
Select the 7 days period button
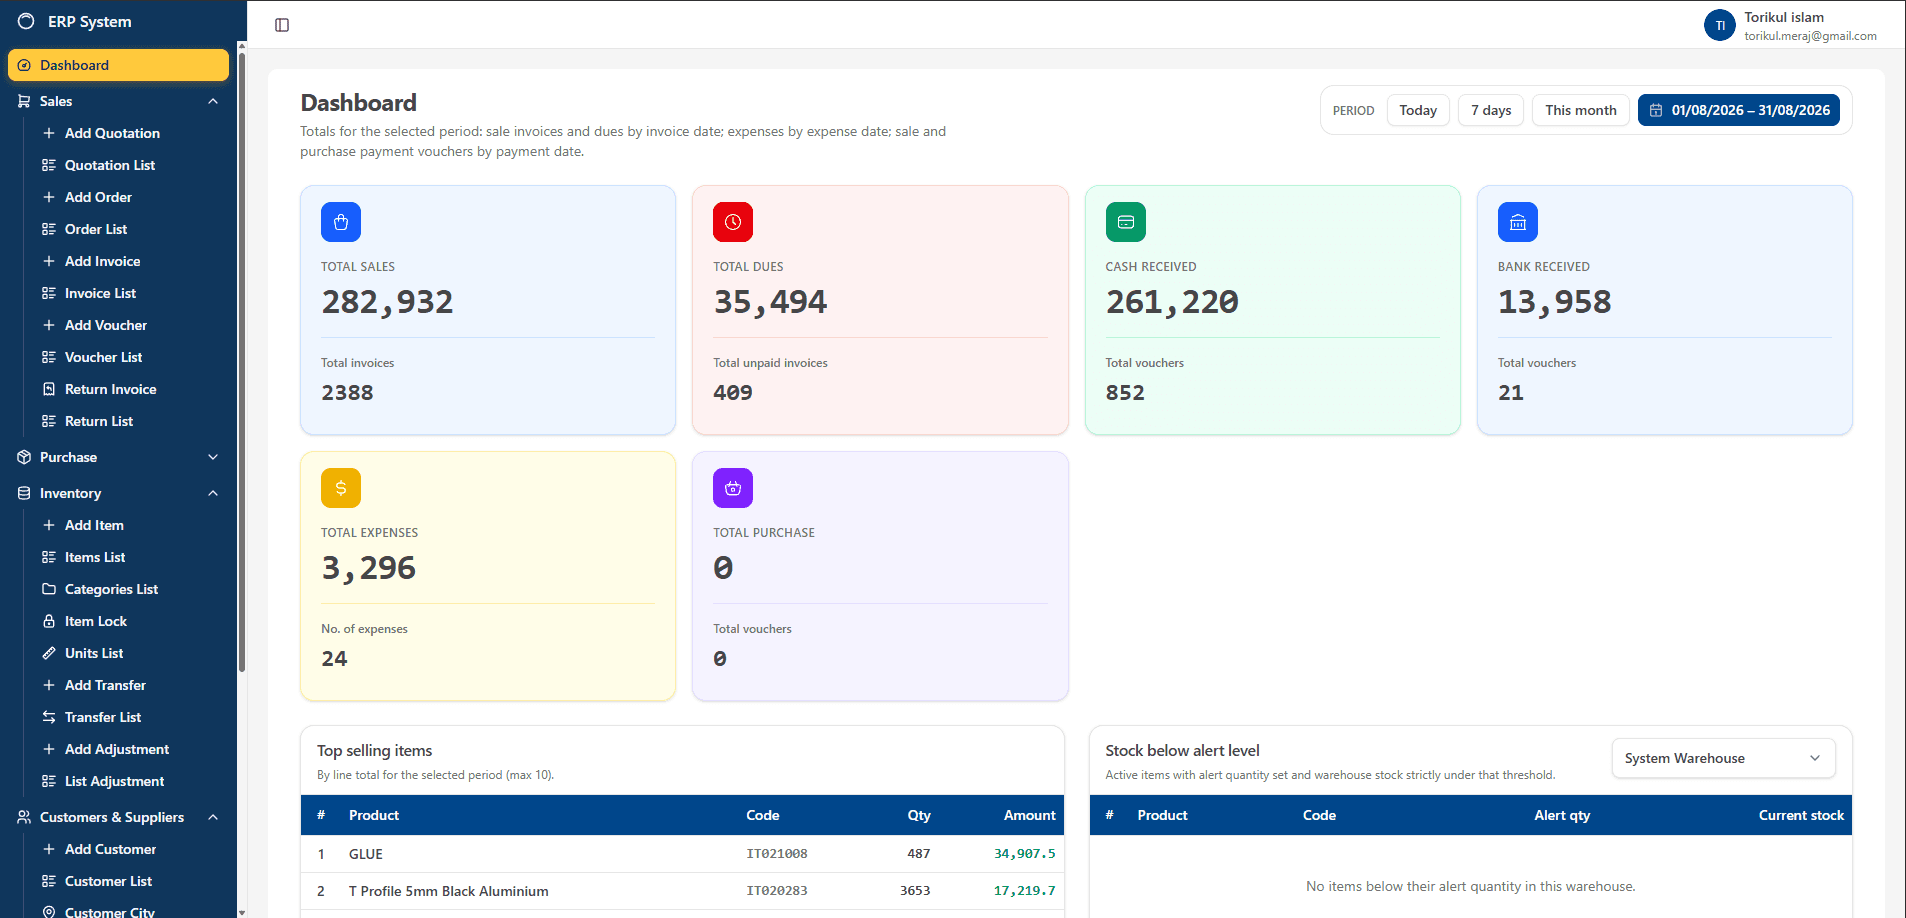pyautogui.click(x=1491, y=110)
